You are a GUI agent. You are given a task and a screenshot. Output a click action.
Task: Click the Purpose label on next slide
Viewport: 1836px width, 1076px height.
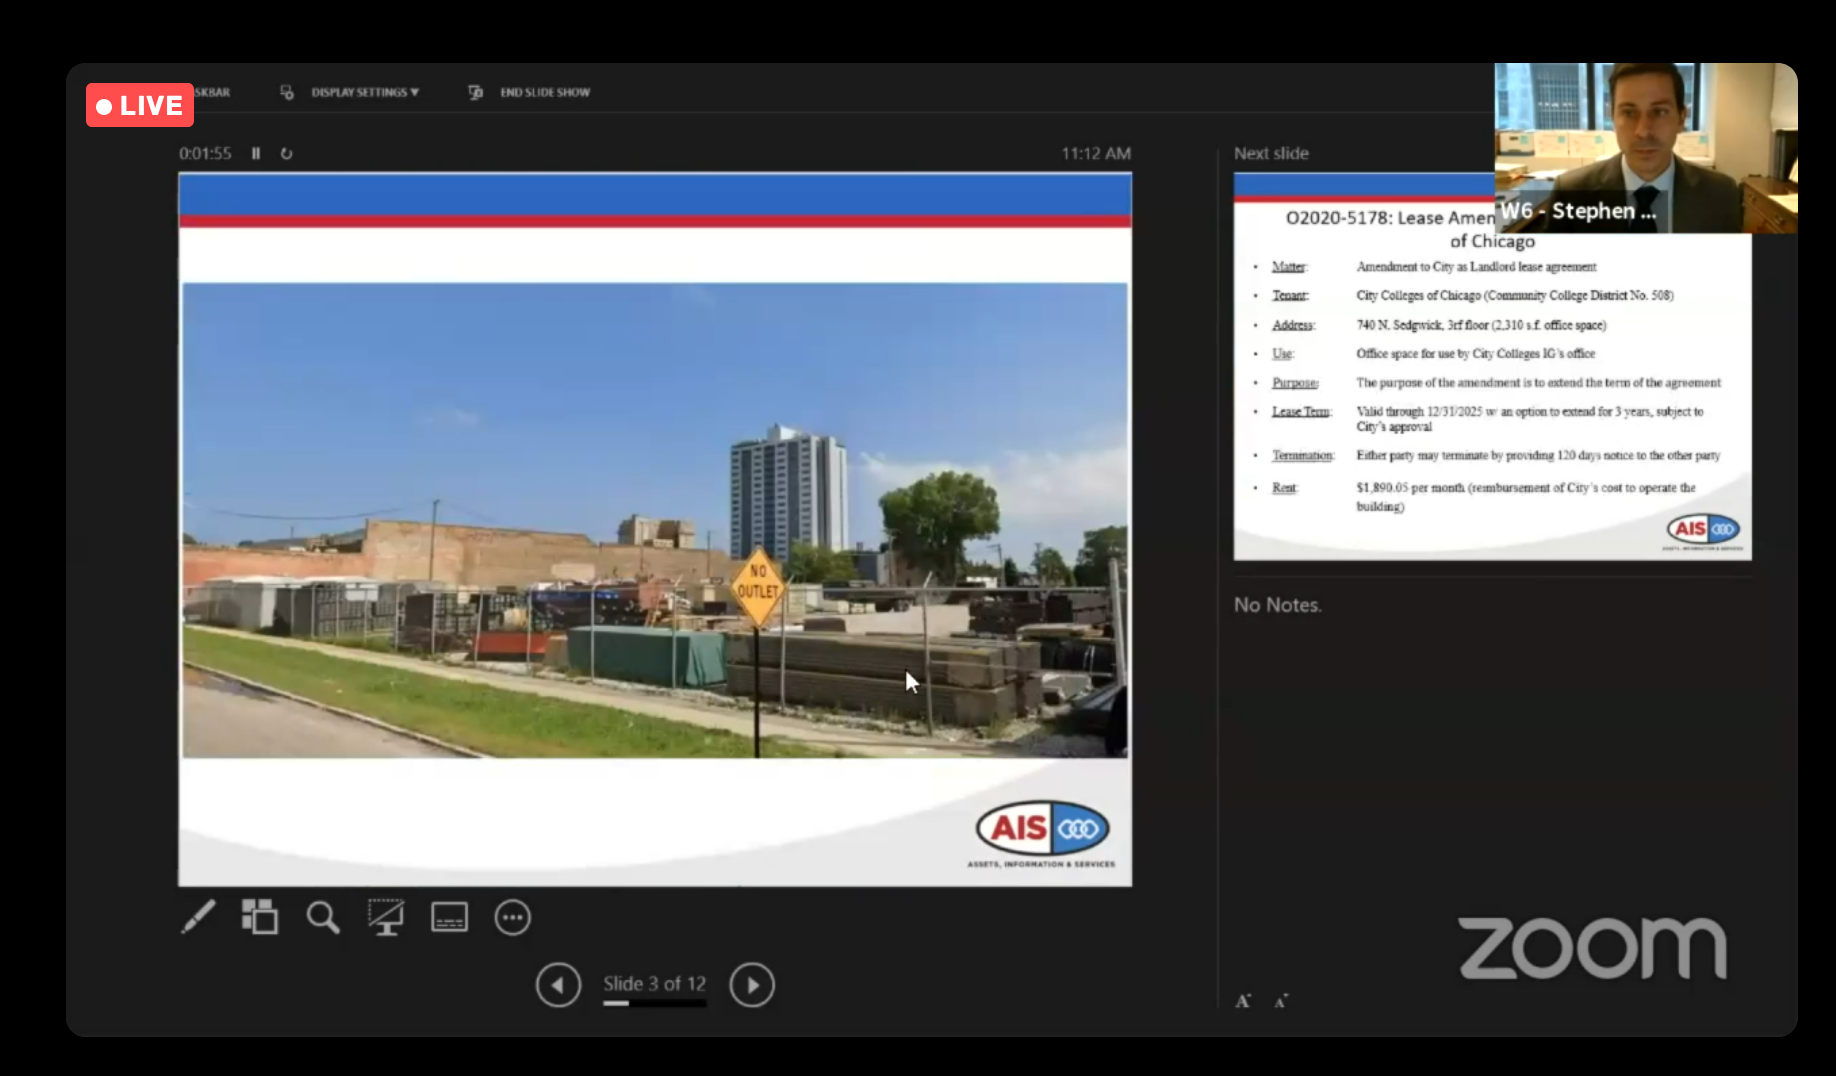click(1295, 382)
